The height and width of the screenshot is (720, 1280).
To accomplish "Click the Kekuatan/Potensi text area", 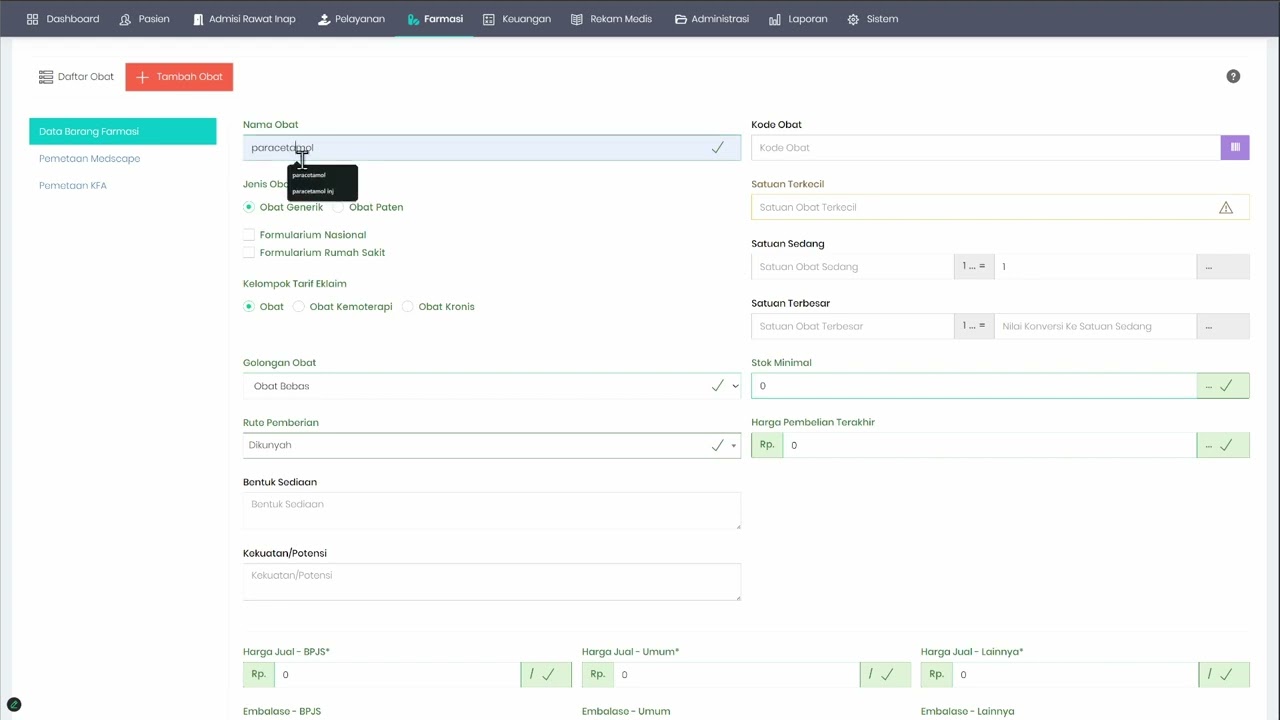I will point(492,581).
